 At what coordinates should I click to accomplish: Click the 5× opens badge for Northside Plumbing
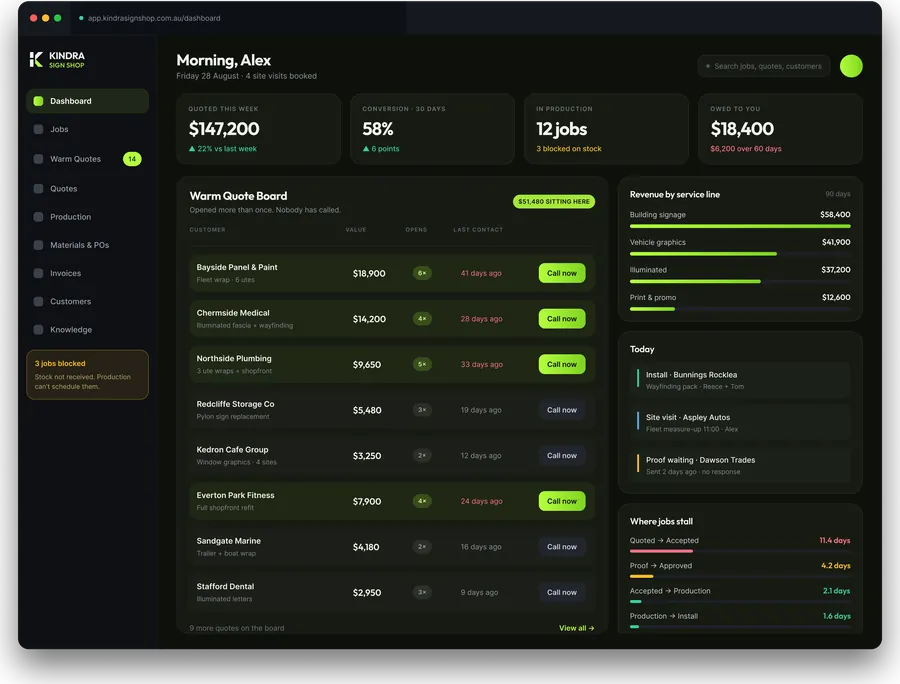(x=422, y=364)
